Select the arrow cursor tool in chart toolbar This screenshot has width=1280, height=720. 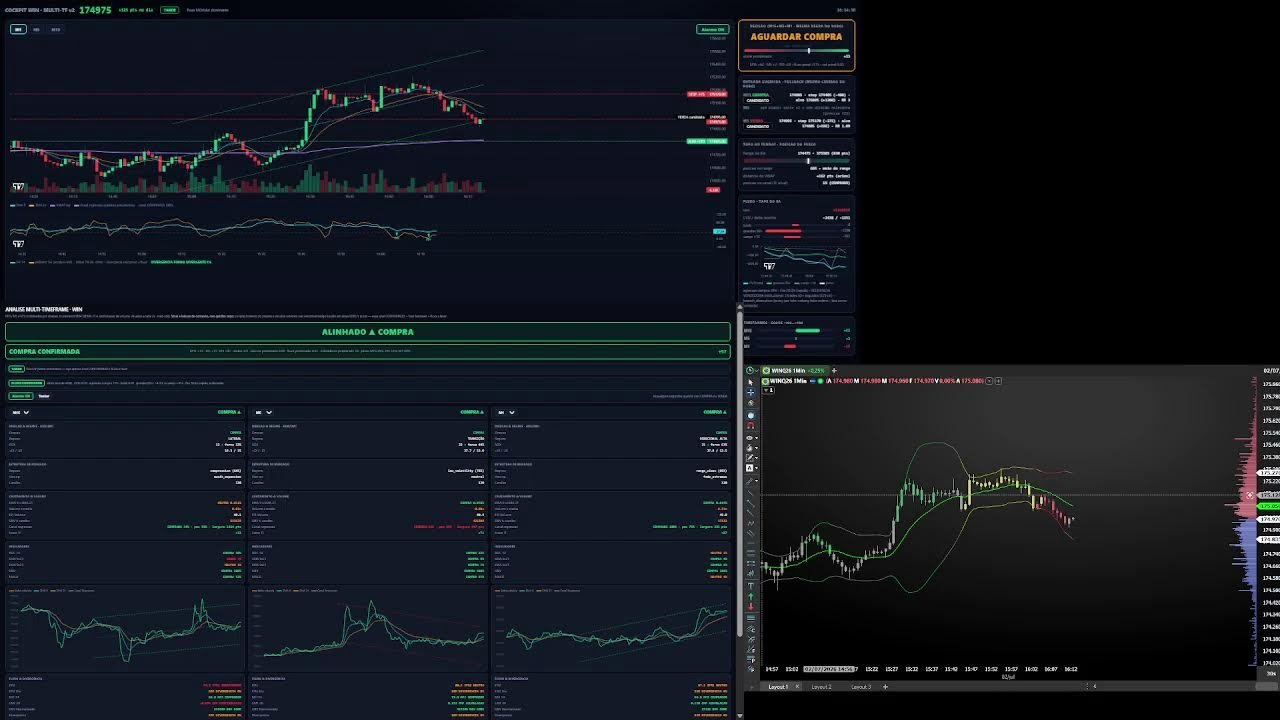click(751, 382)
